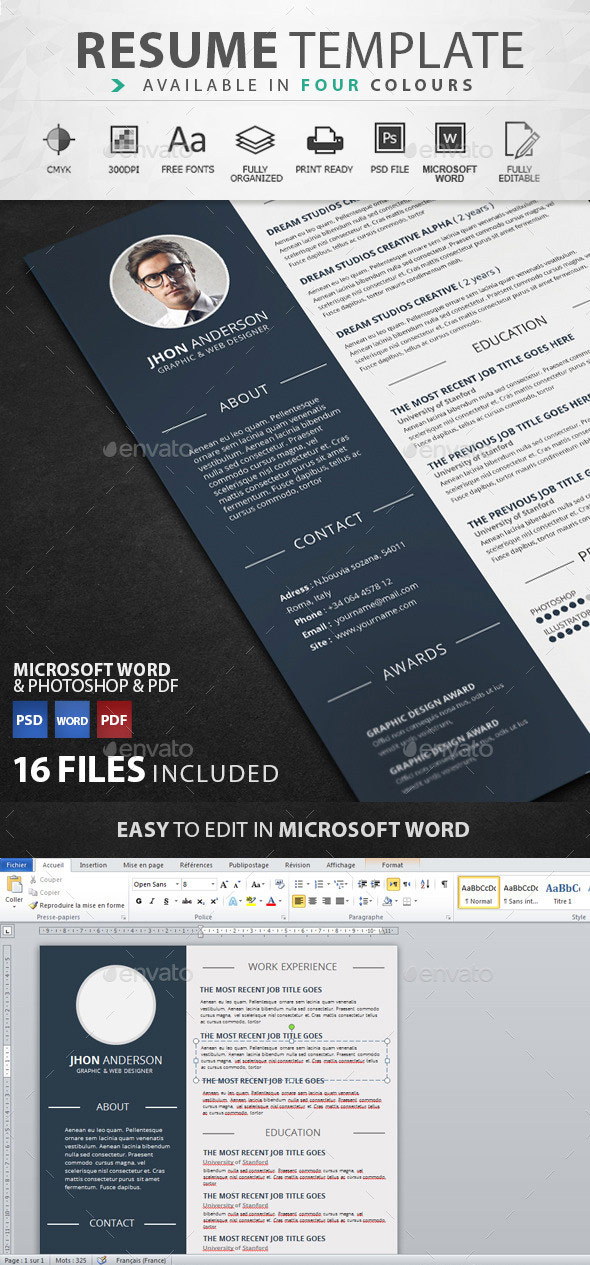Open the Format contextual tab
590x1265 pixels.
click(392, 865)
